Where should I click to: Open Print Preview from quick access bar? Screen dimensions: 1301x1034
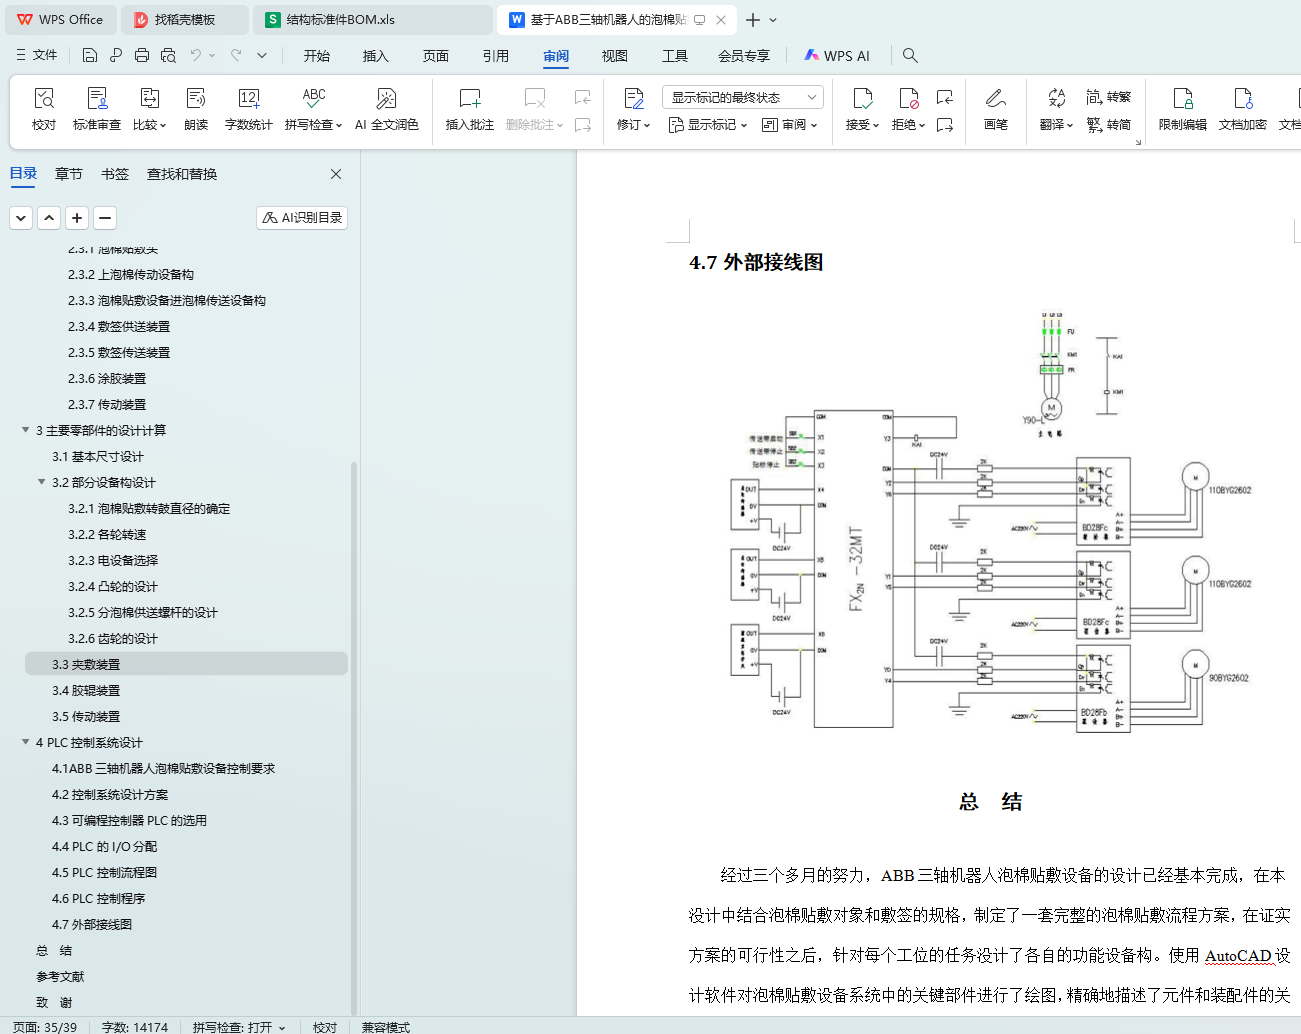(x=168, y=56)
